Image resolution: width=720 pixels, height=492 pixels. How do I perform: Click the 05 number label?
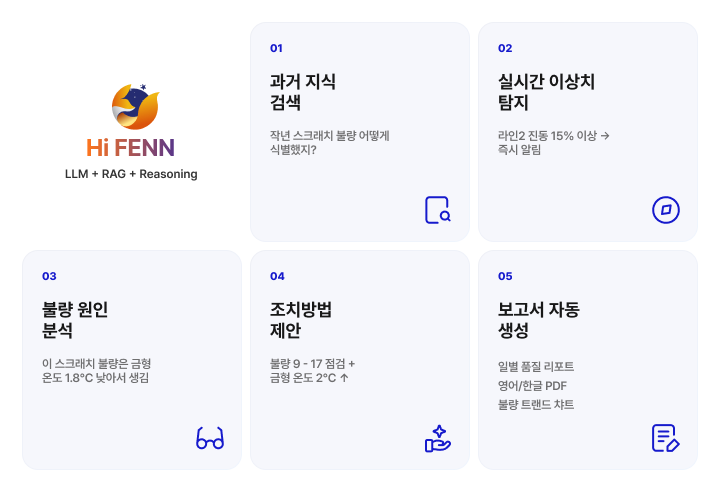pyautogui.click(x=505, y=276)
